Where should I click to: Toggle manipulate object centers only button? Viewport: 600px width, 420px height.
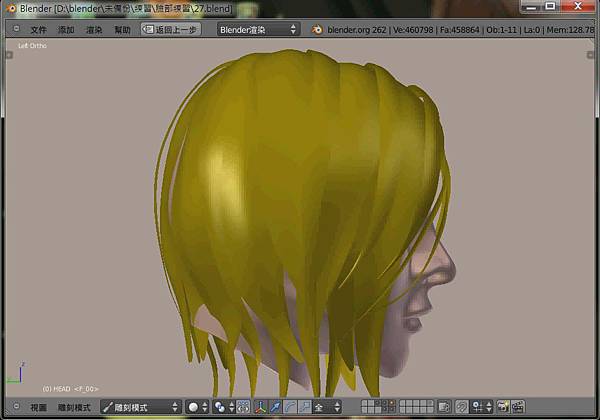pos(243,407)
